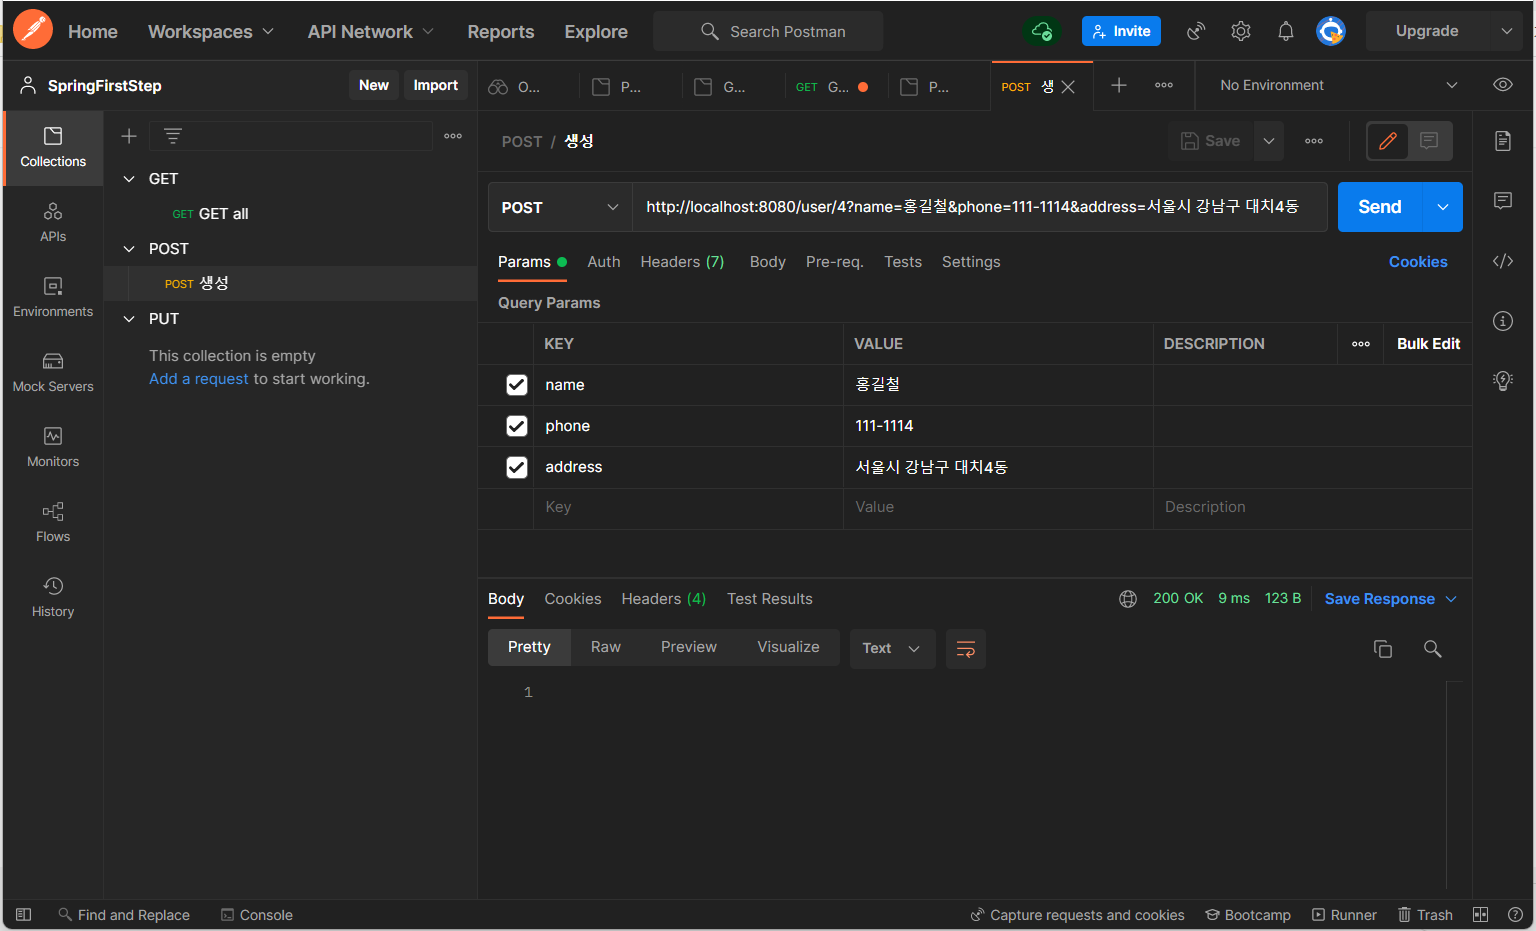1536x931 pixels.
Task: Open APIs in the sidebar
Action: click(x=53, y=222)
